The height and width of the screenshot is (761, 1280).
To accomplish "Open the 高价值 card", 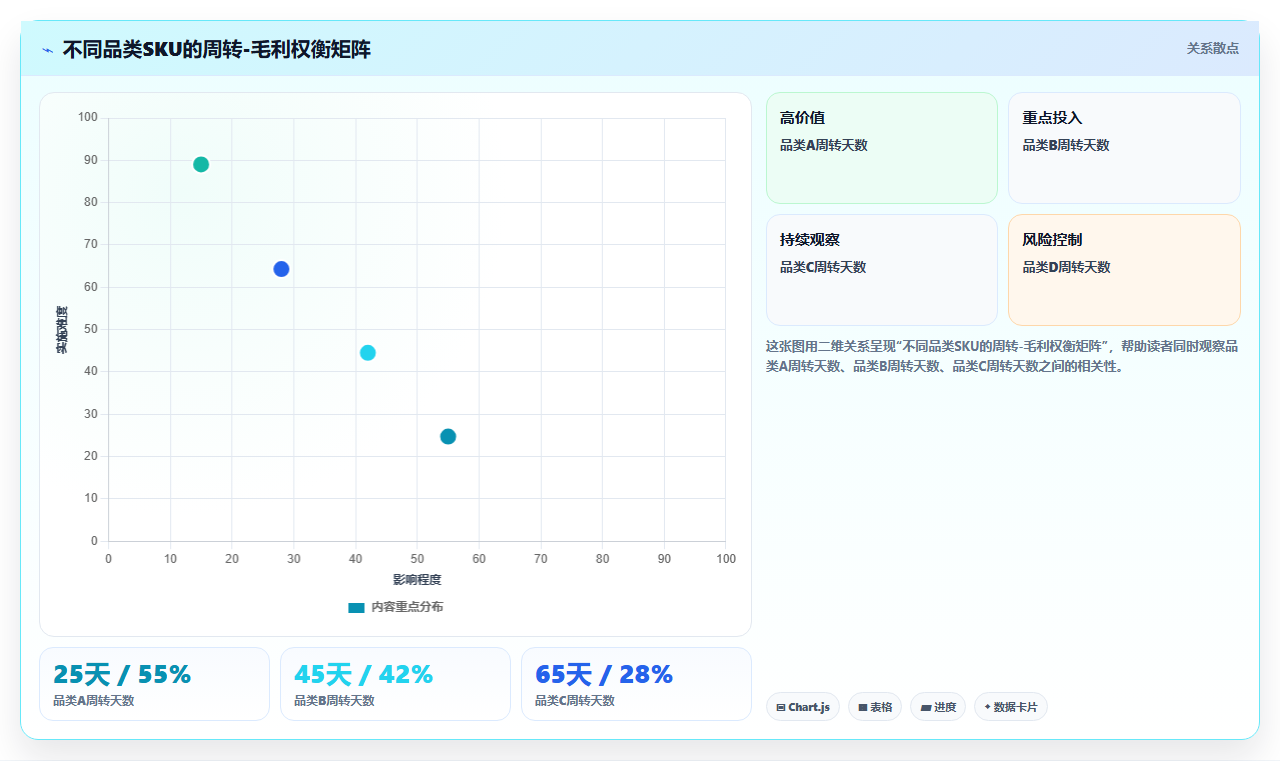I will 882,148.
